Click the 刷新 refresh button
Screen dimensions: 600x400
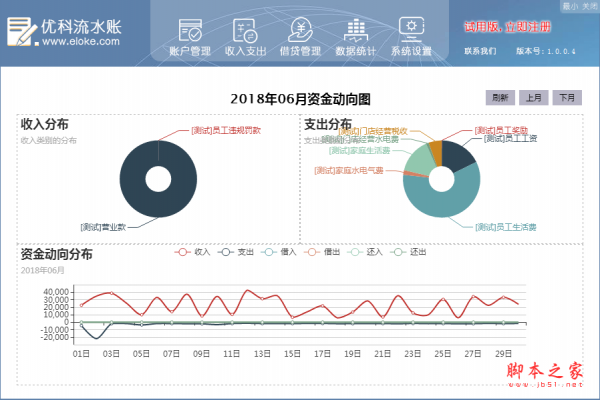click(500, 98)
